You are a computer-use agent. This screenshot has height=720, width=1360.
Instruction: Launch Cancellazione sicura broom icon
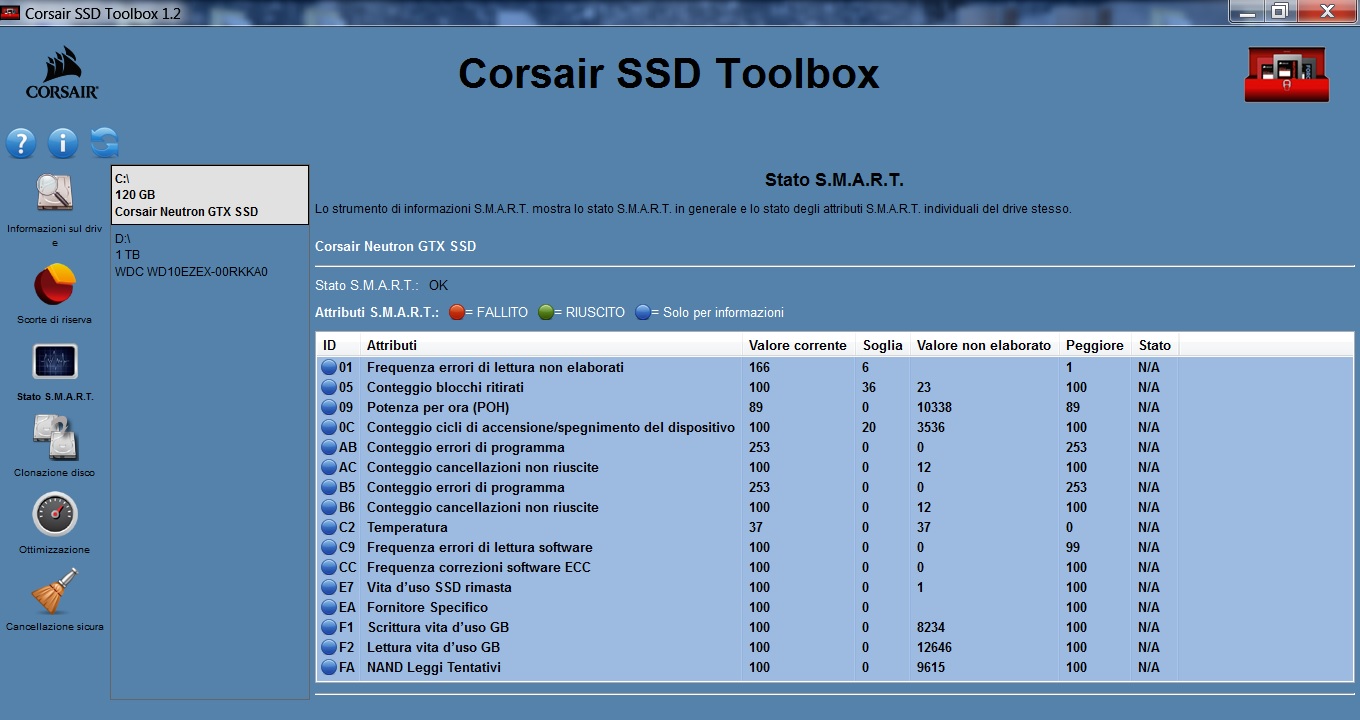pyautogui.click(x=55, y=591)
